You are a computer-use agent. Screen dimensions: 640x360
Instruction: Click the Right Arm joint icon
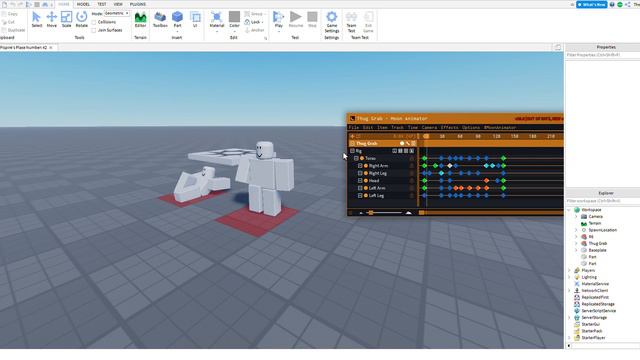point(366,166)
